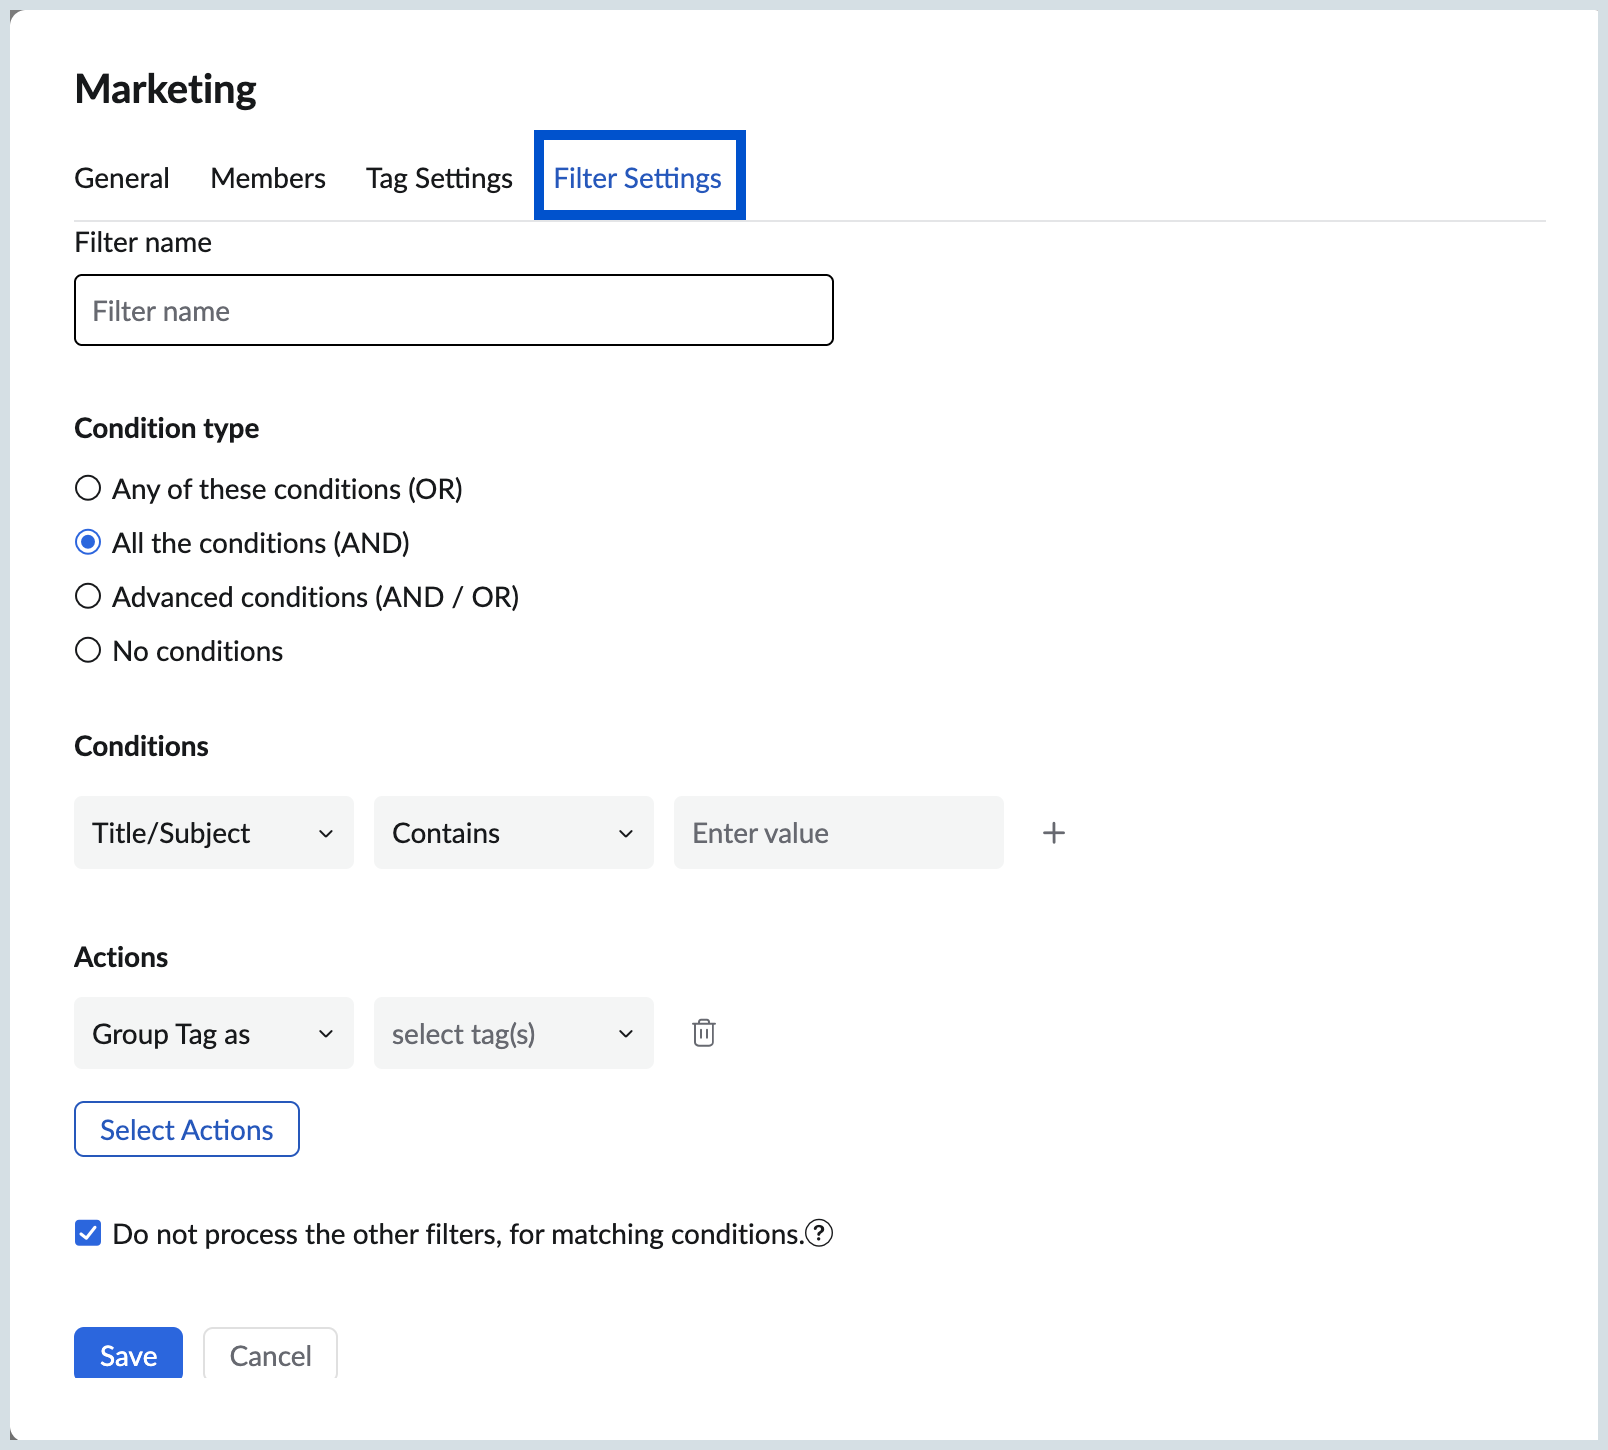Viewport: 1608px width, 1450px height.
Task: Expand the Title/Subject dropdown
Action: click(213, 833)
